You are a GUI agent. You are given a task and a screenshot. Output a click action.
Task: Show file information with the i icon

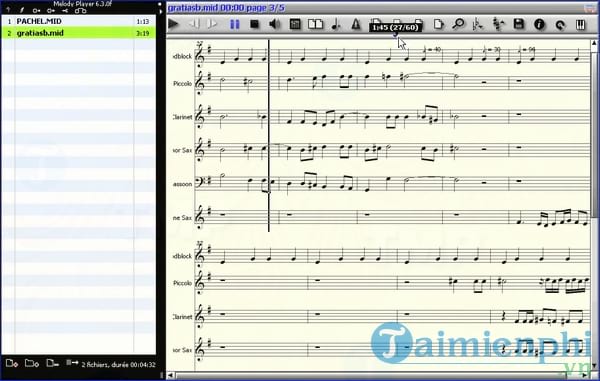coord(539,24)
